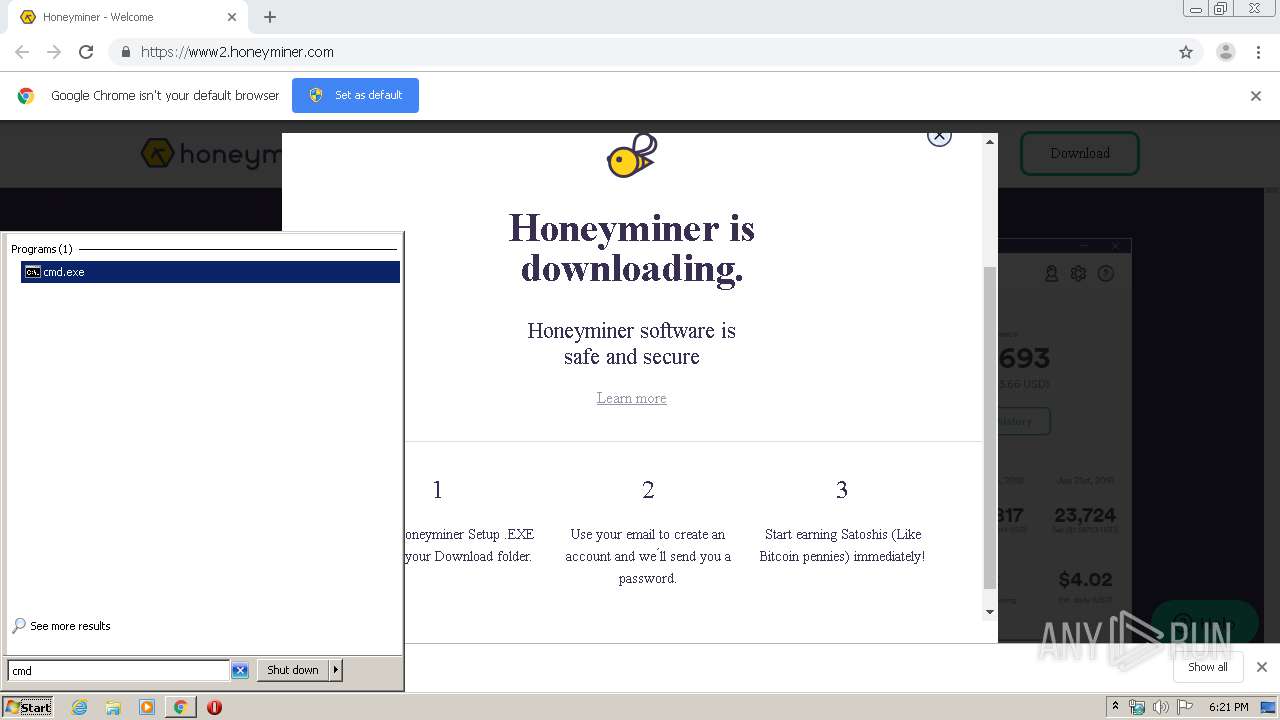Click the profile icon in Honeyminer app preview
The image size is (1280, 720).
(x=1052, y=273)
